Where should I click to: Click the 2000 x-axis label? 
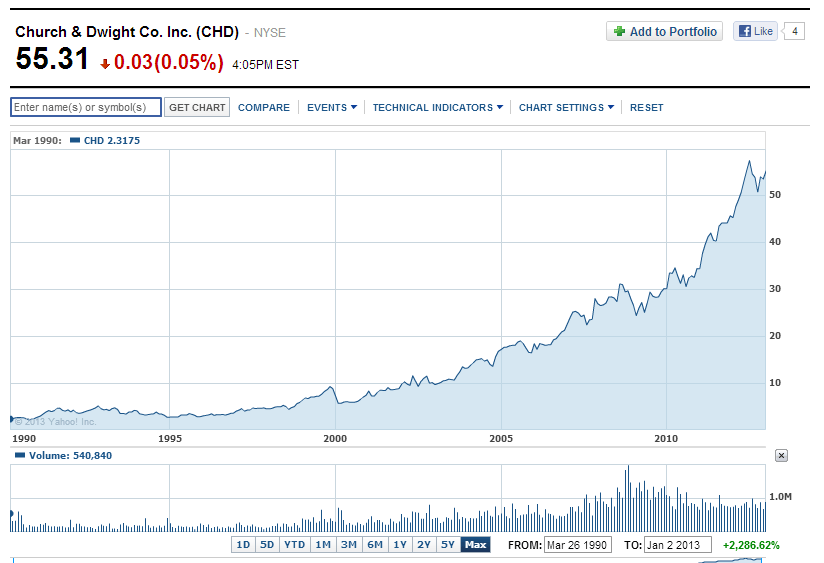click(x=335, y=438)
